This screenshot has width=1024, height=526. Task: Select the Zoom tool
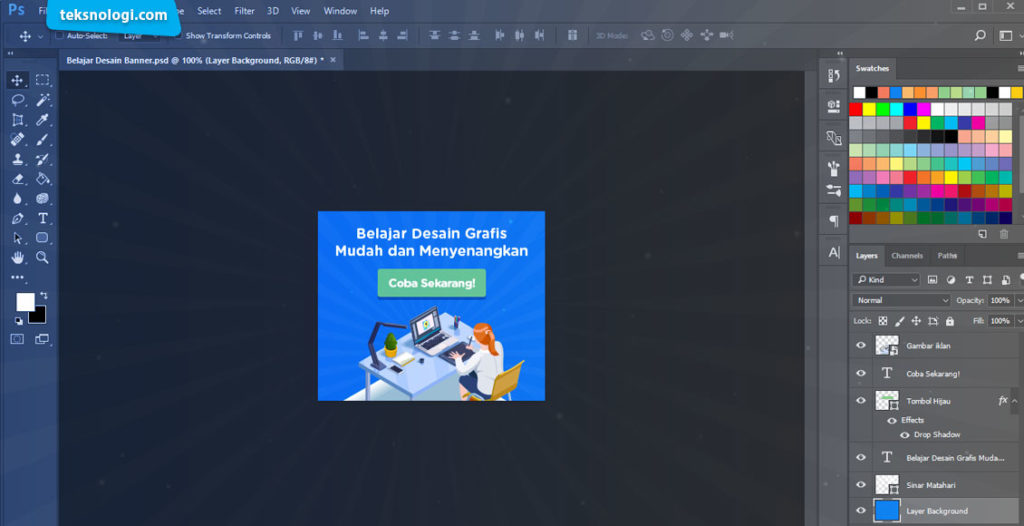(42, 257)
